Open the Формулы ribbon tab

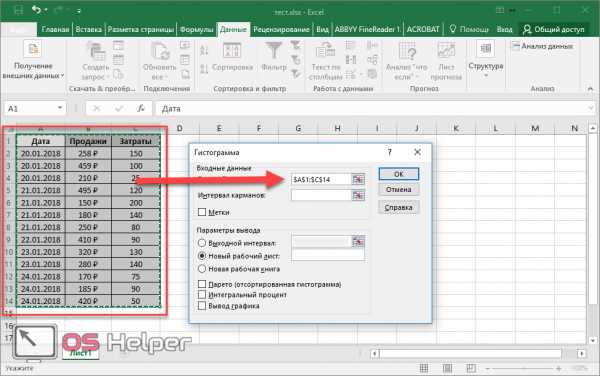196,29
